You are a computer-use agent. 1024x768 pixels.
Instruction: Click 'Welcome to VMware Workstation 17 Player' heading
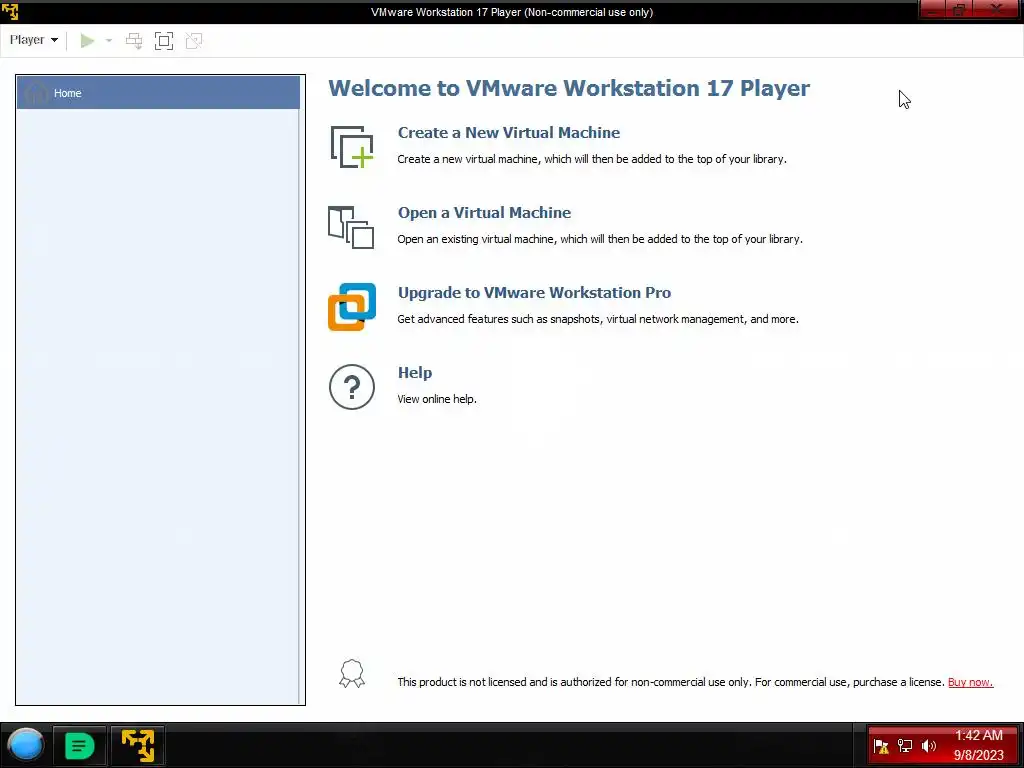click(569, 88)
